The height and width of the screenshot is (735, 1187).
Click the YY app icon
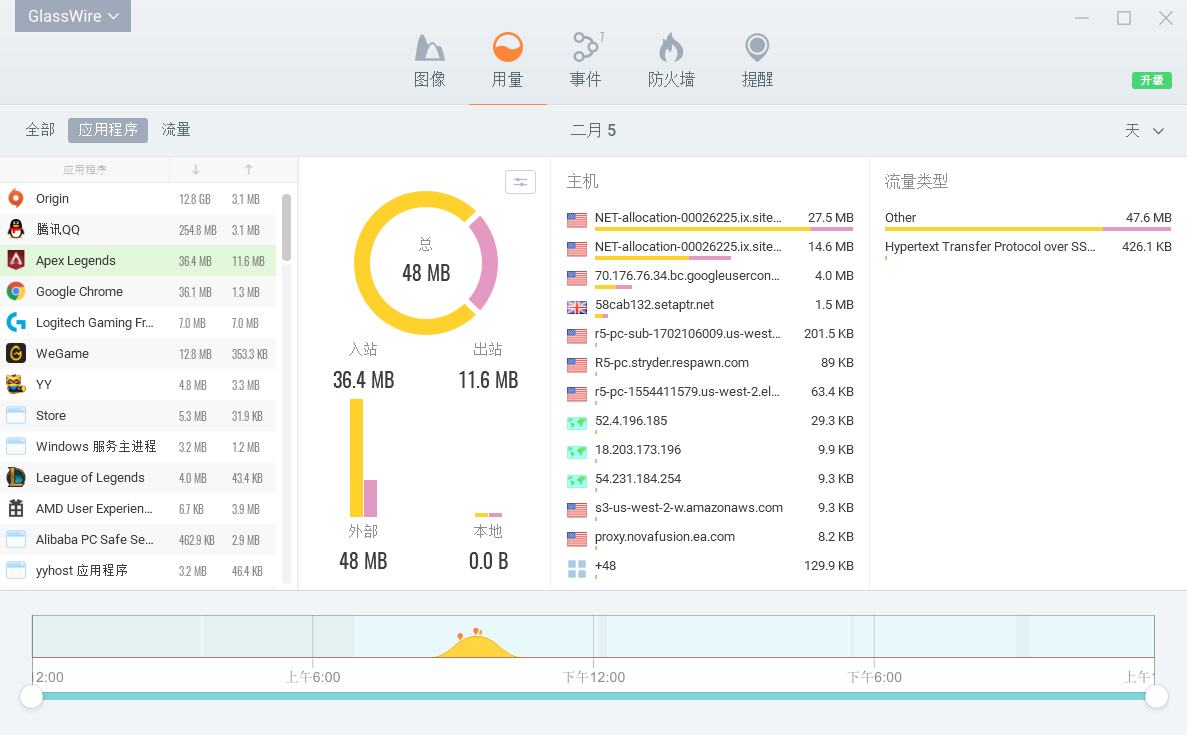tap(16, 385)
